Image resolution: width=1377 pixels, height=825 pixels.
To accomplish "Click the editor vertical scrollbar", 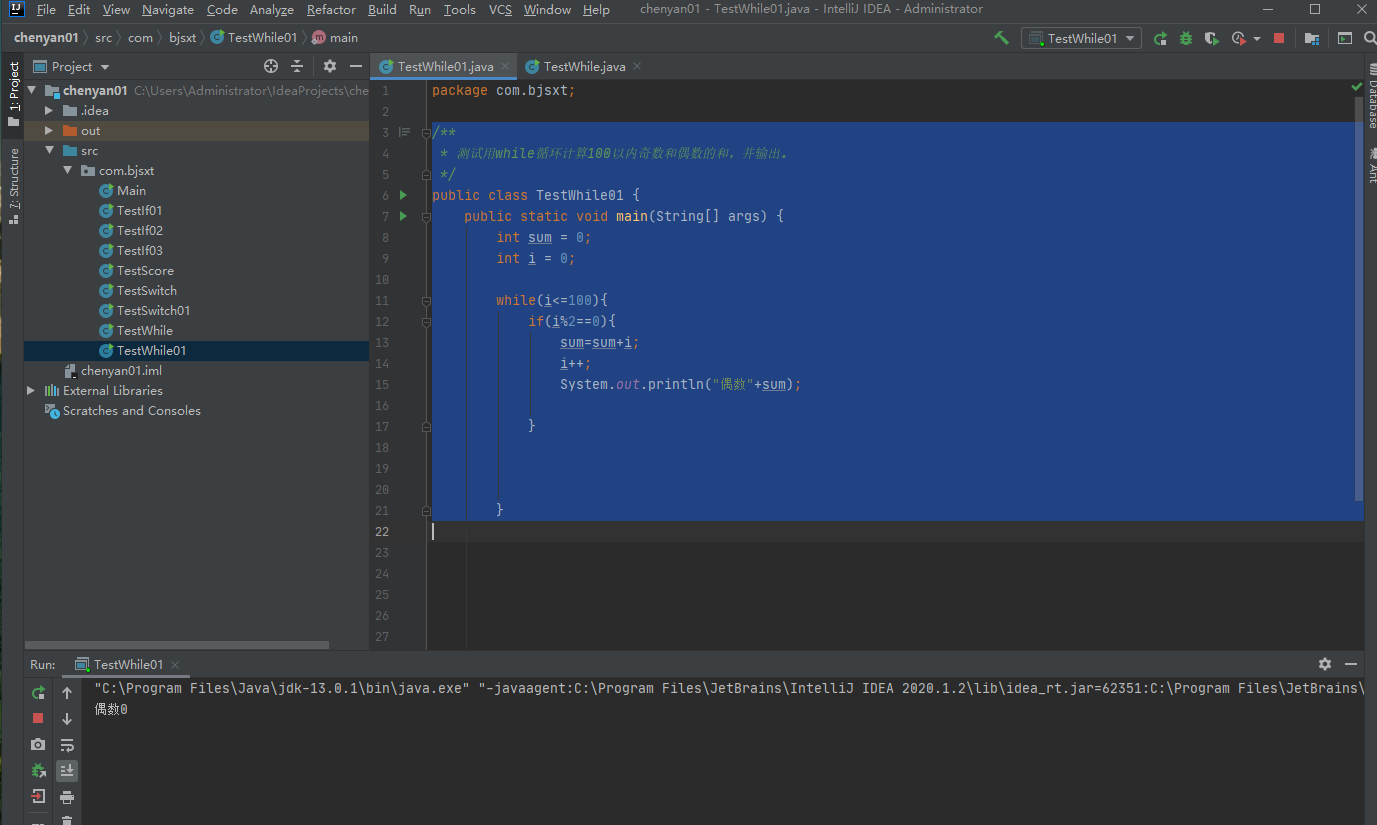I will [x=1359, y=298].
